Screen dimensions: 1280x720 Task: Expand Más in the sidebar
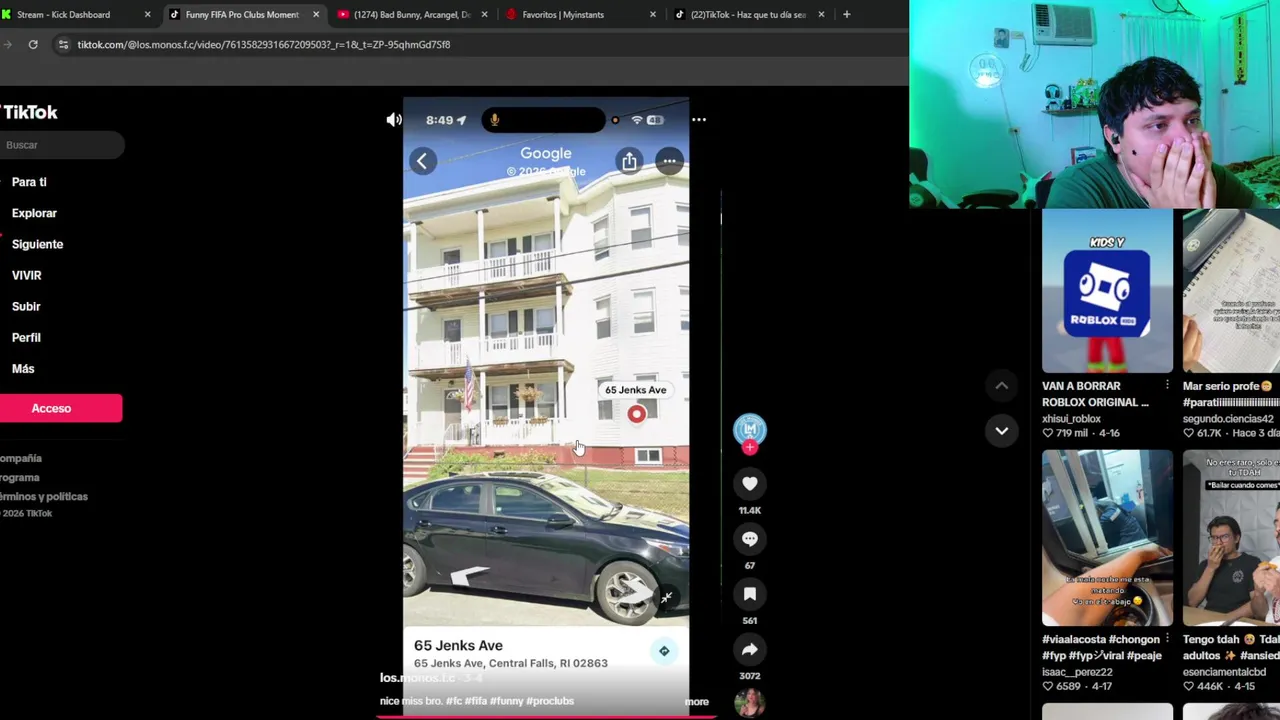(x=23, y=369)
